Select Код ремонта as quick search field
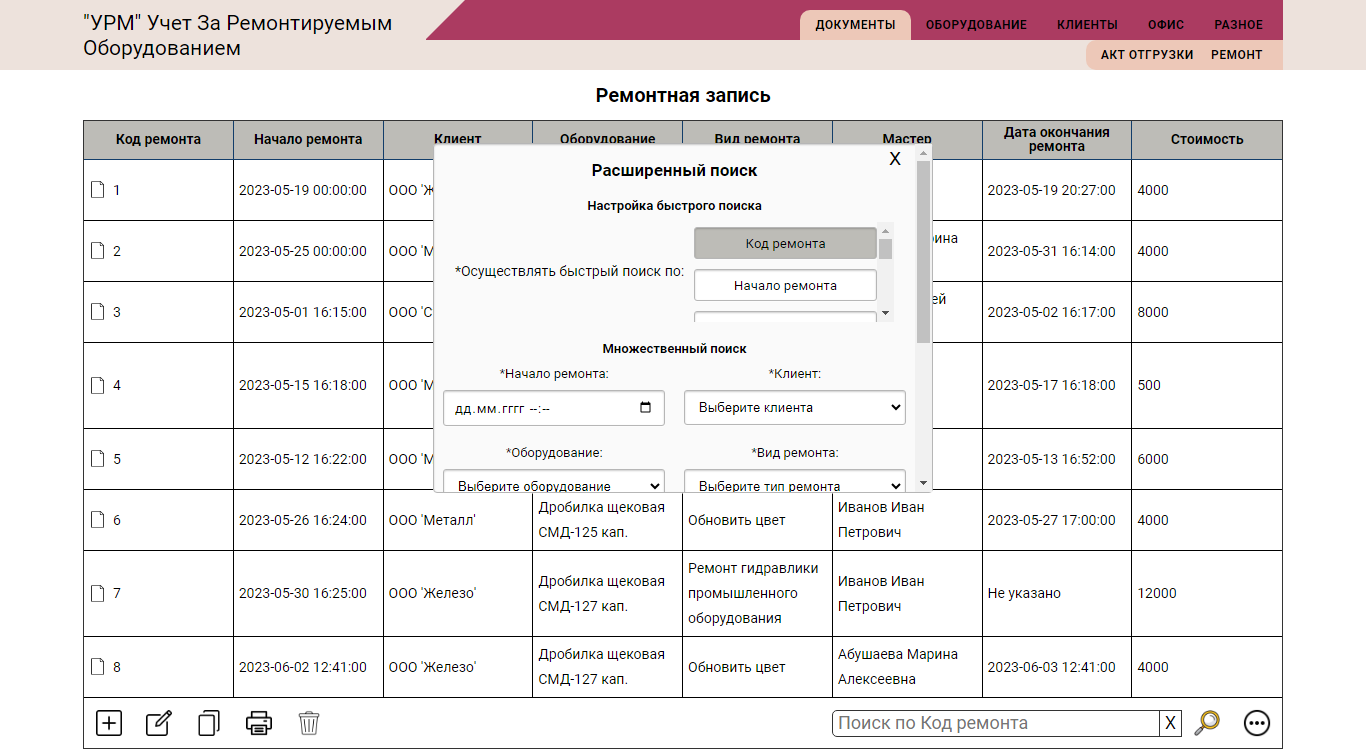1366x749 pixels. (784, 242)
